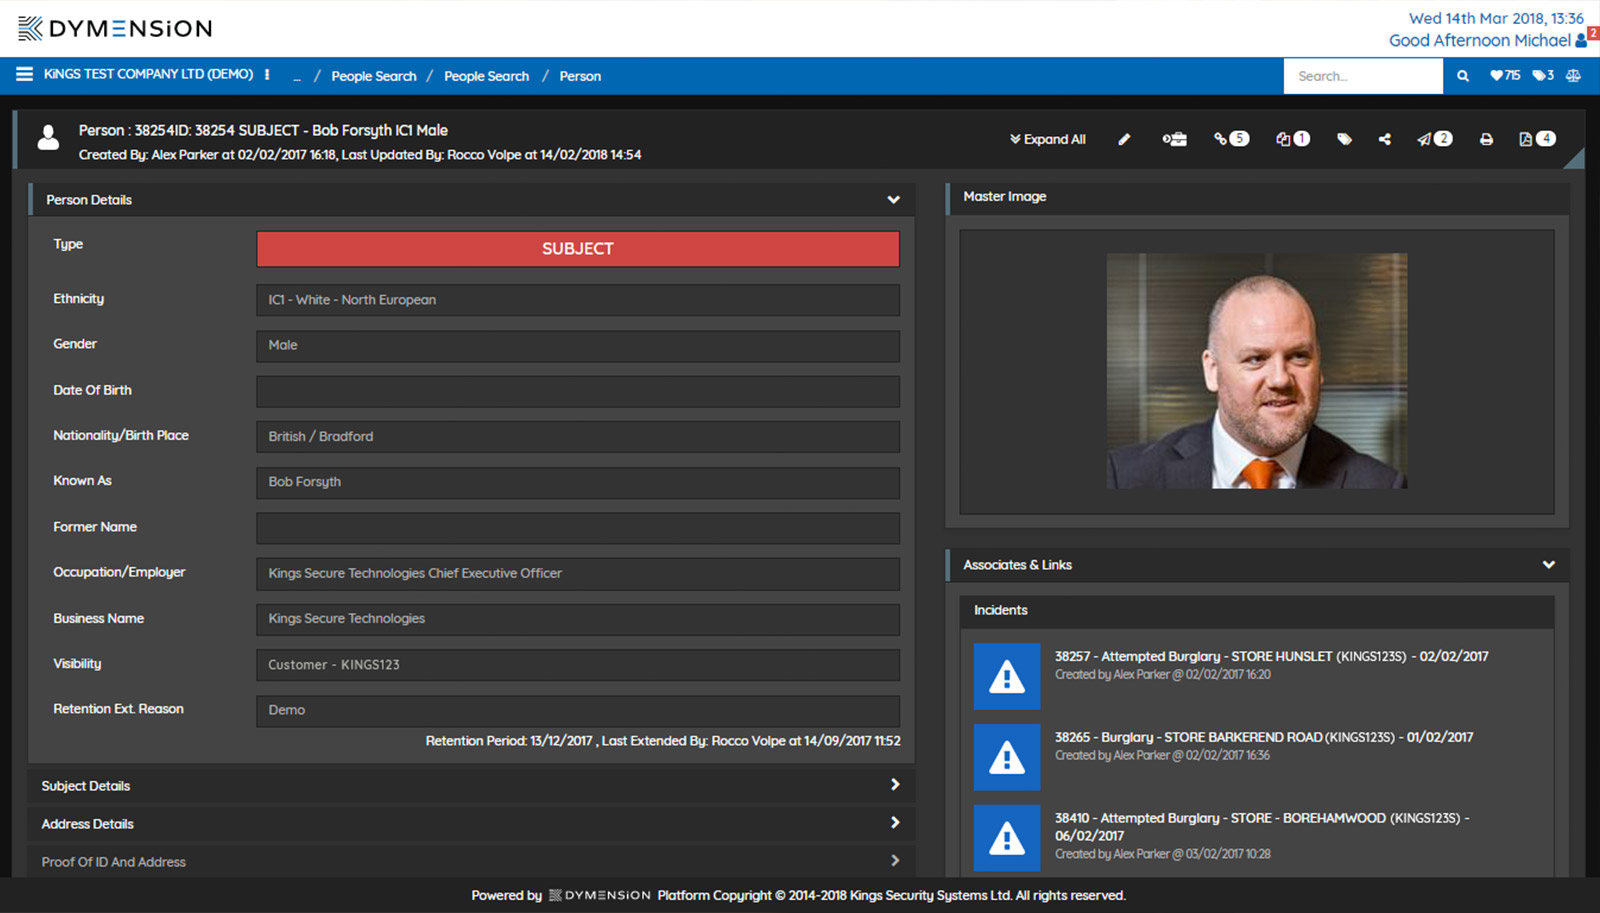1600x913 pixels.
Task: Click the underscore breadcrumb root
Action: coord(297,76)
